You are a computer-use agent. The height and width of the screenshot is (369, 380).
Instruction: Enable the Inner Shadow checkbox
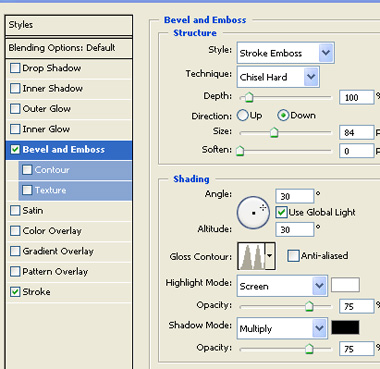[x=15, y=88]
